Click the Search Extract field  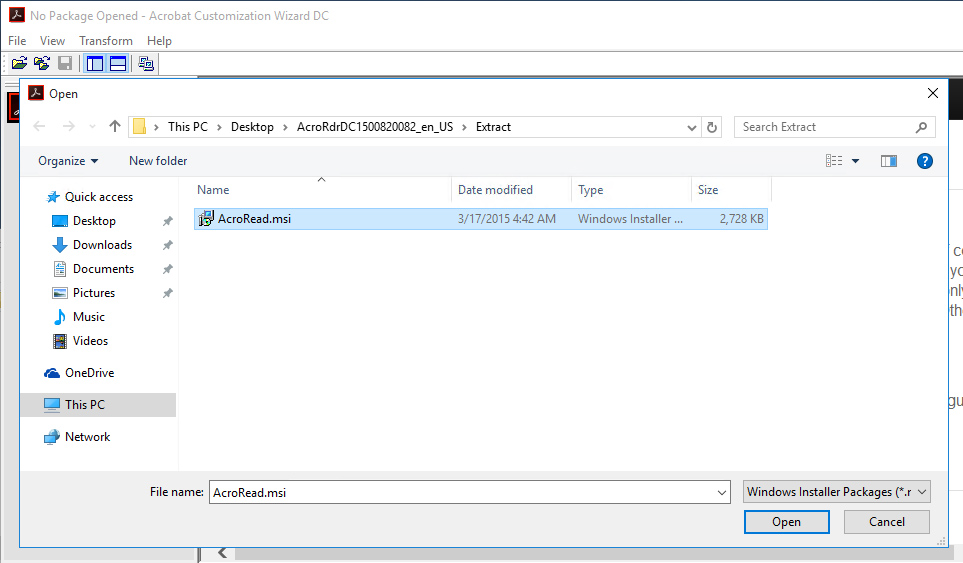coord(825,127)
